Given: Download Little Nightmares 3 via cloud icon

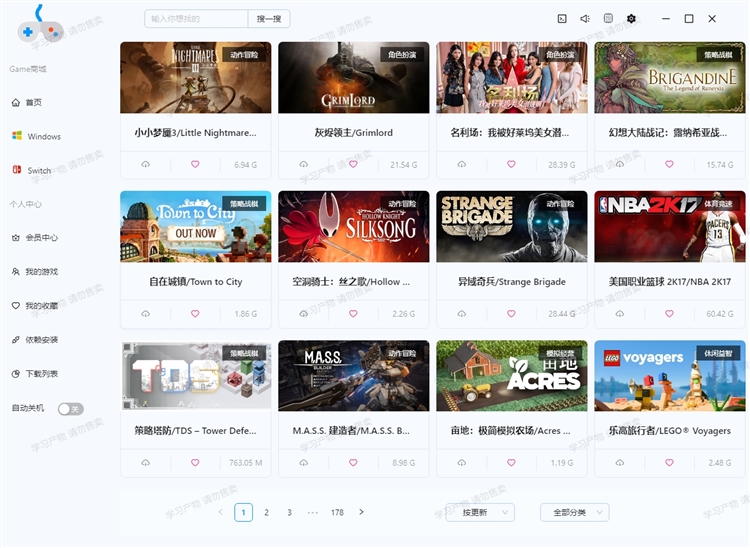Looking at the screenshot, I should pyautogui.click(x=145, y=164).
